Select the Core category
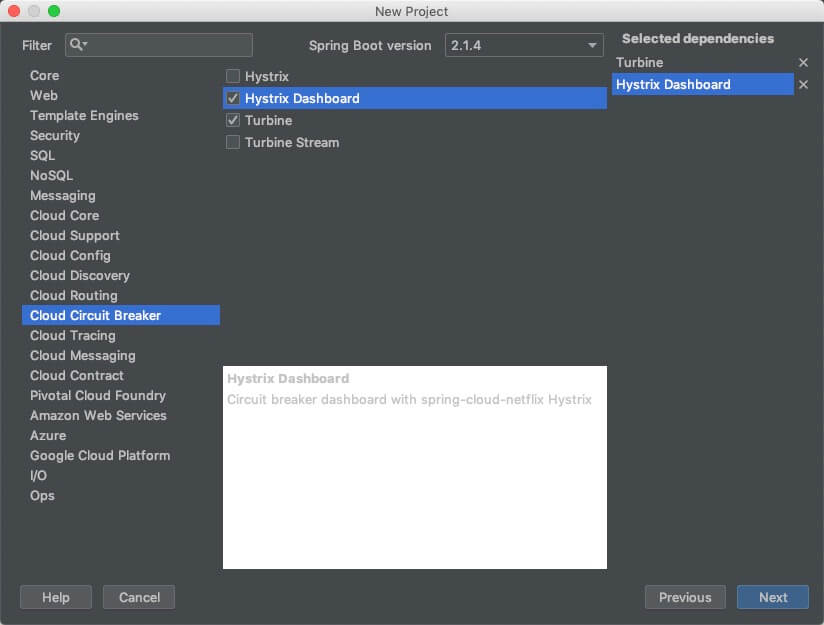This screenshot has width=824, height=625. [x=121, y=75]
